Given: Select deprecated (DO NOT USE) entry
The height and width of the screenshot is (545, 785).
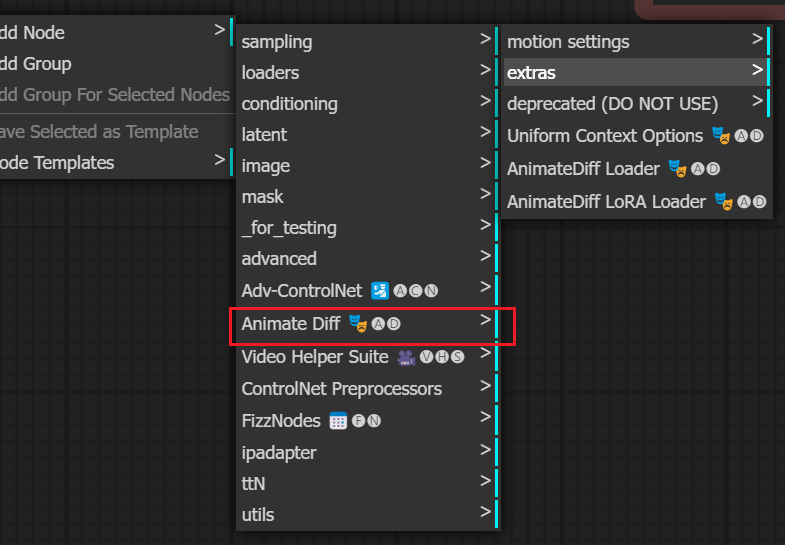Looking at the screenshot, I should pyautogui.click(x=612, y=104).
